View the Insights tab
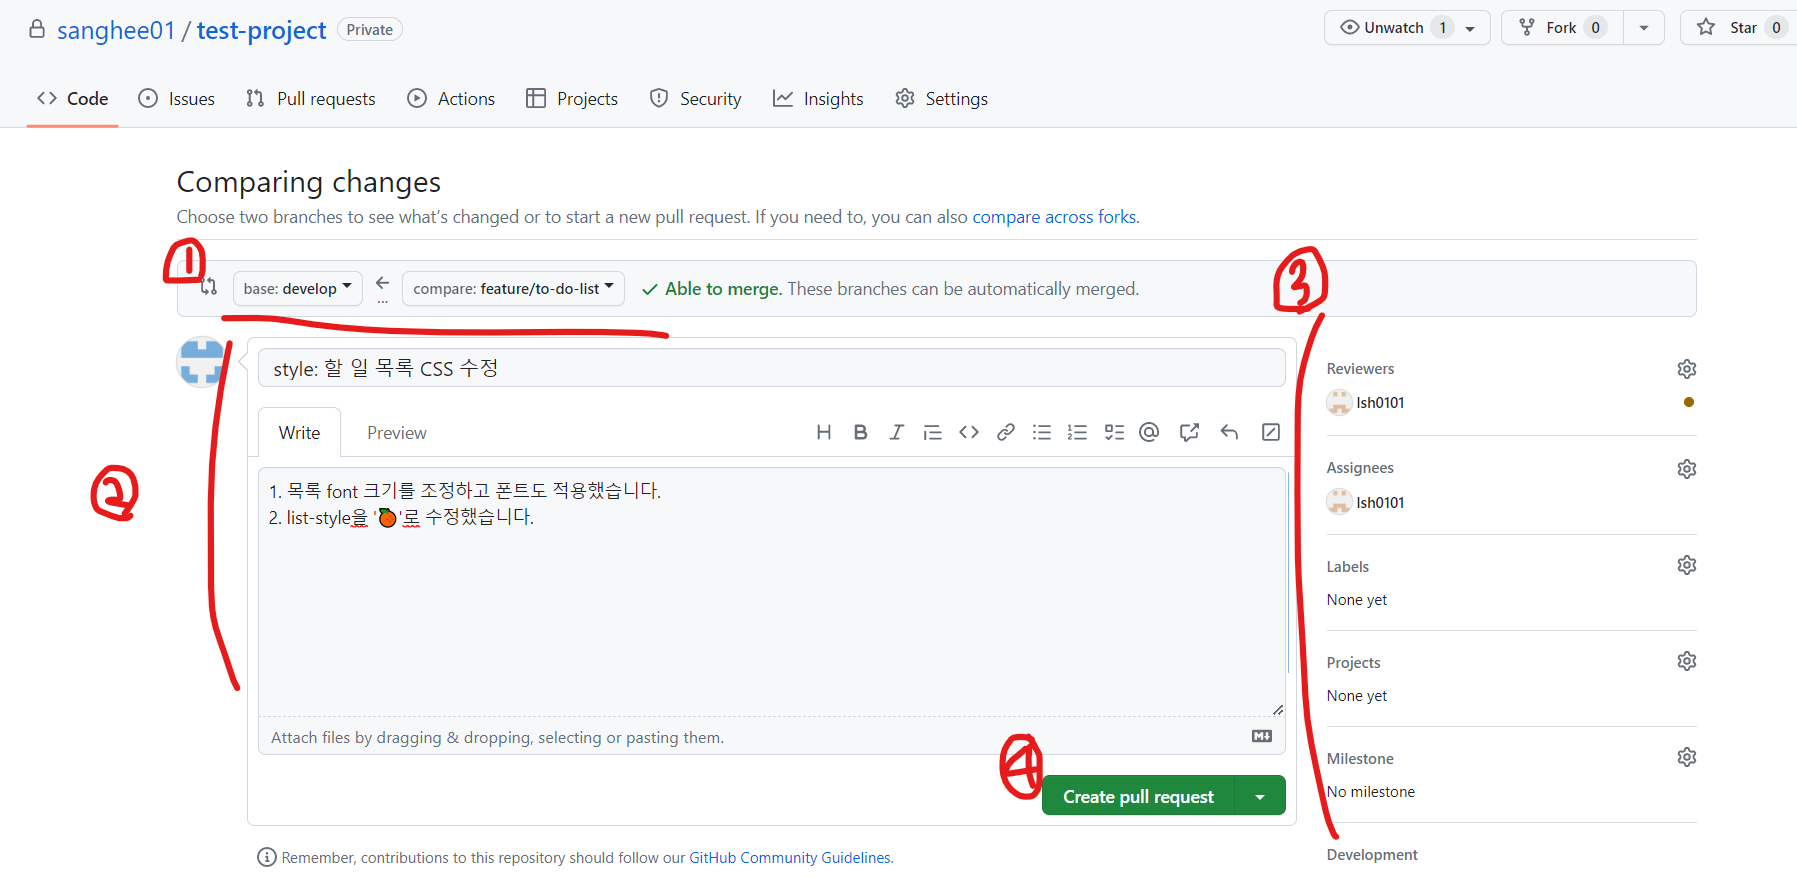1797x878 pixels. (818, 98)
